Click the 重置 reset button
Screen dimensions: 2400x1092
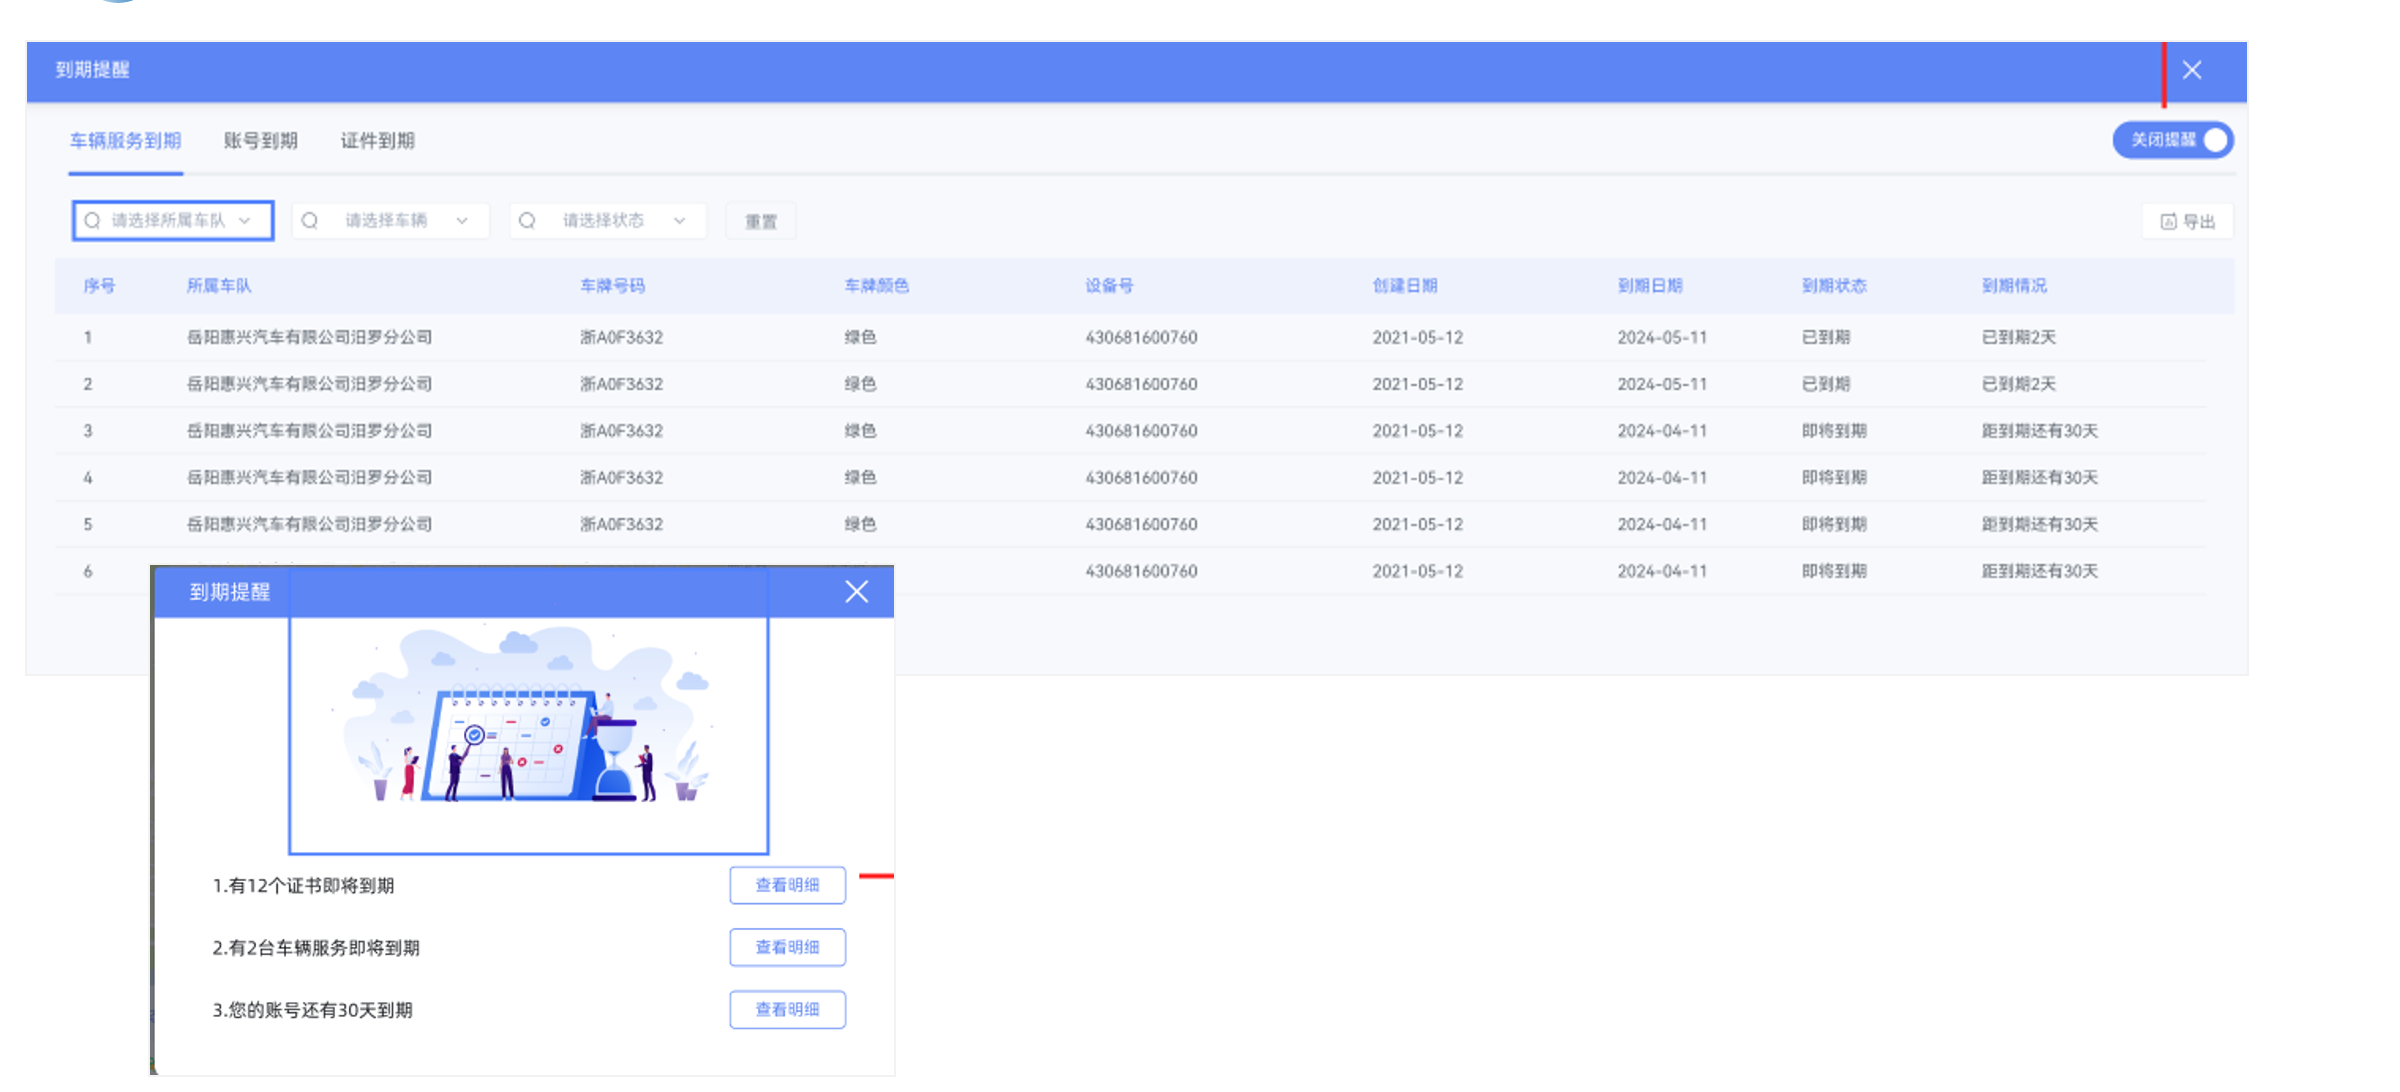click(x=761, y=222)
